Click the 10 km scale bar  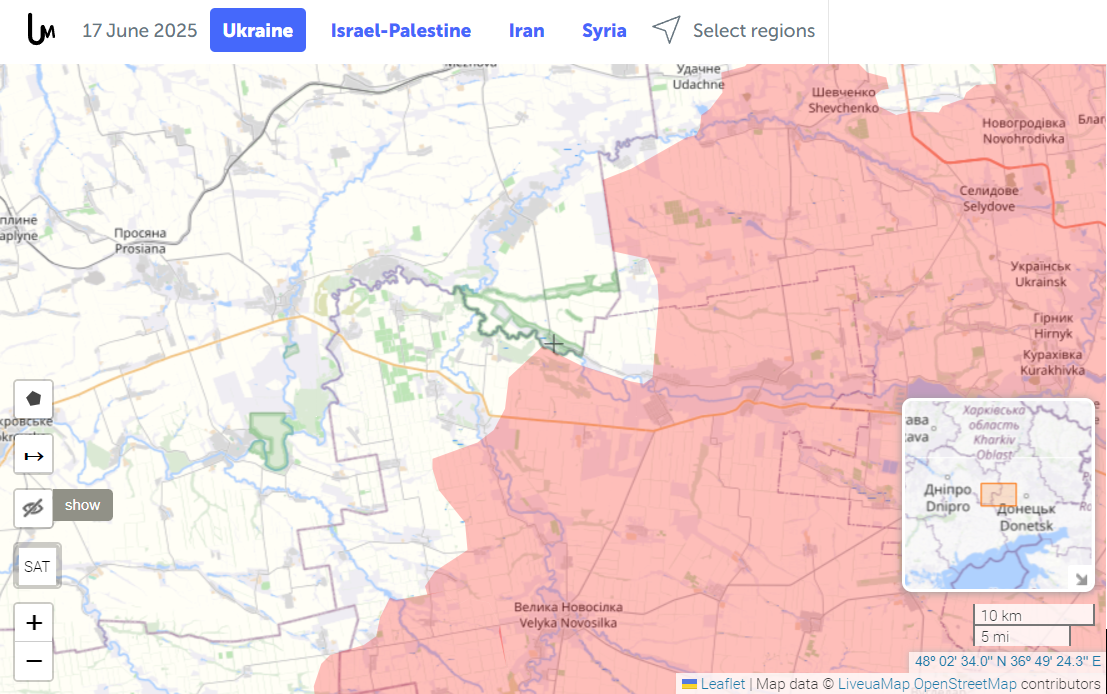point(1034,615)
